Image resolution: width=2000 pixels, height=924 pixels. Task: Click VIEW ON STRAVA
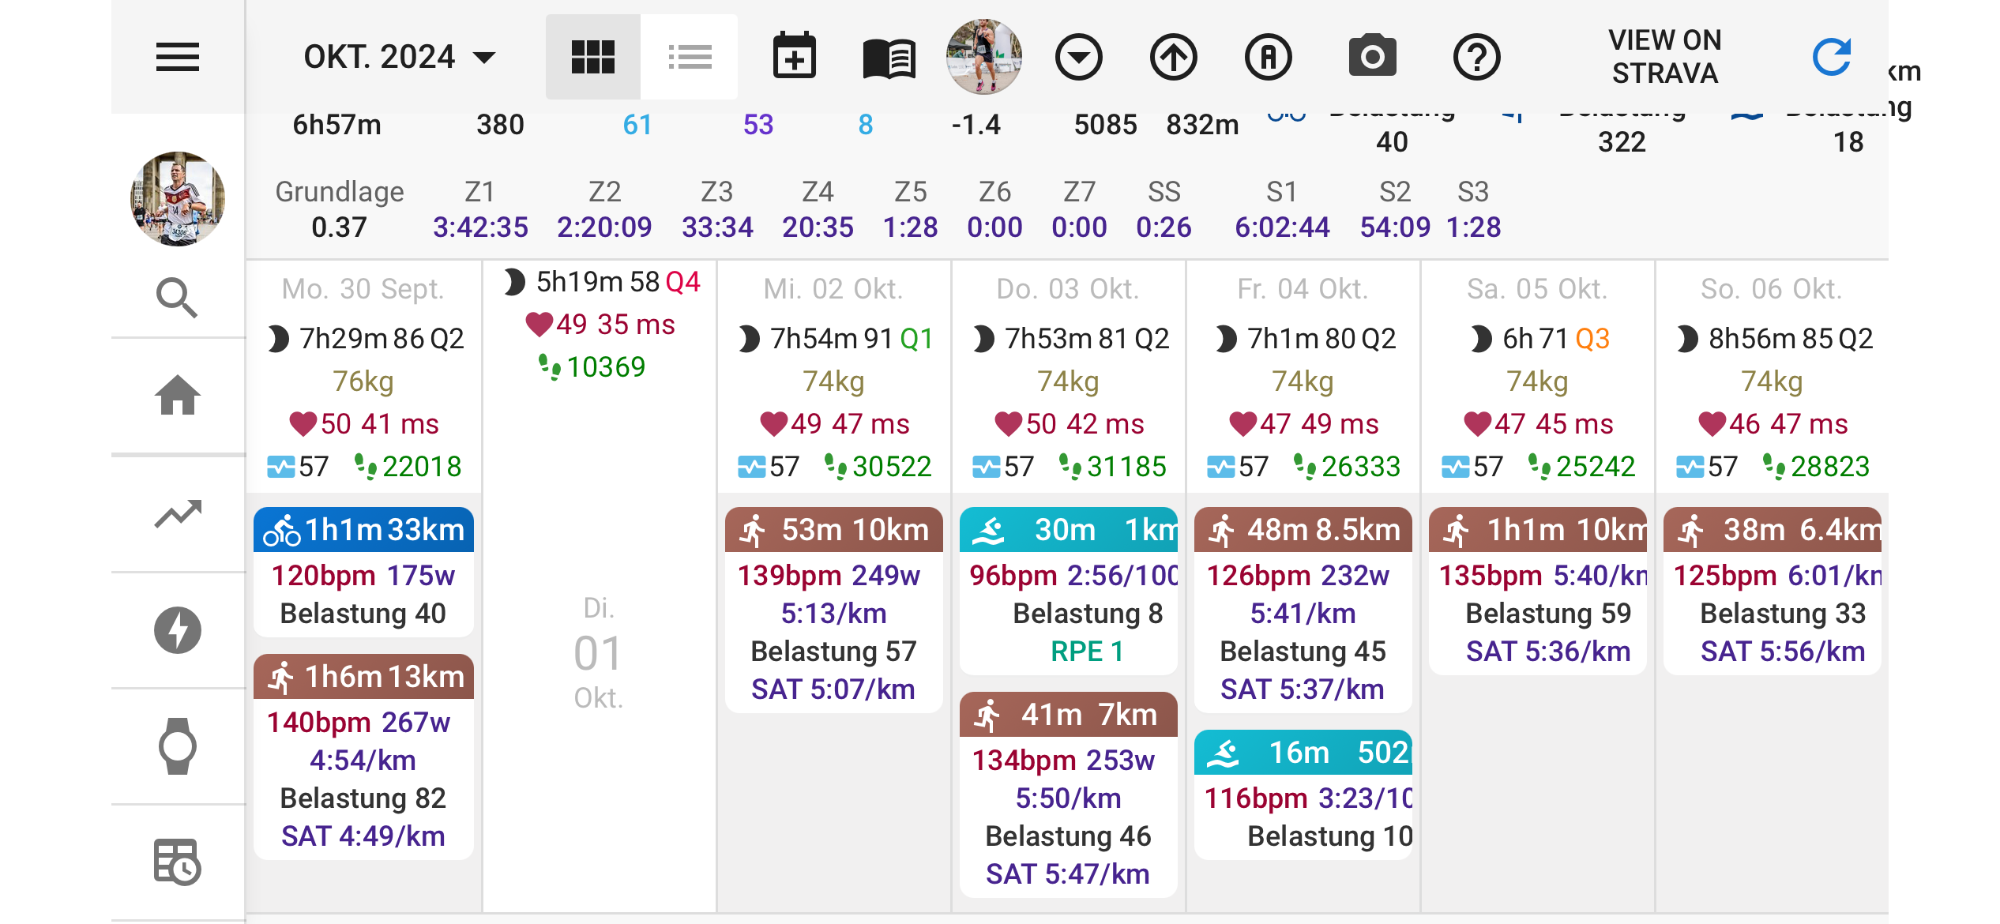1664,57
